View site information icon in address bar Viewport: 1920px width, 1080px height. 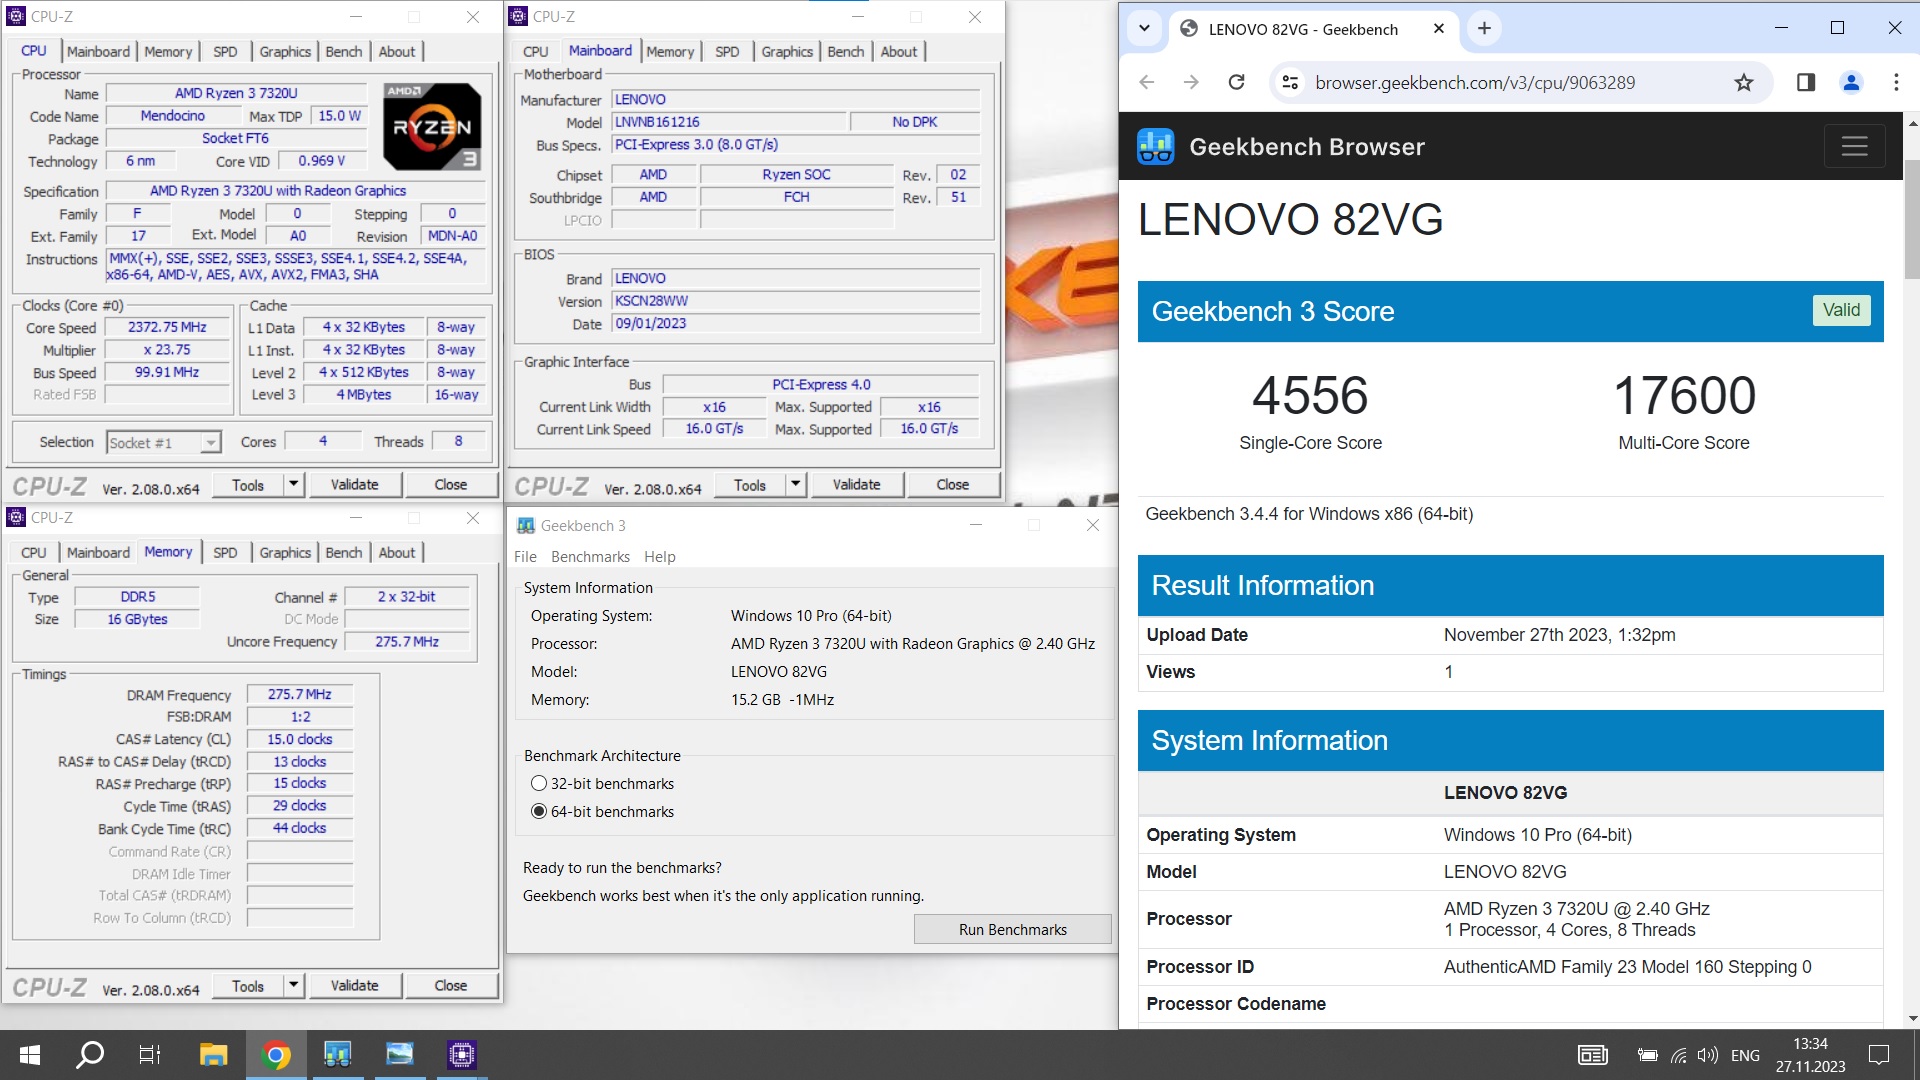(x=1290, y=83)
